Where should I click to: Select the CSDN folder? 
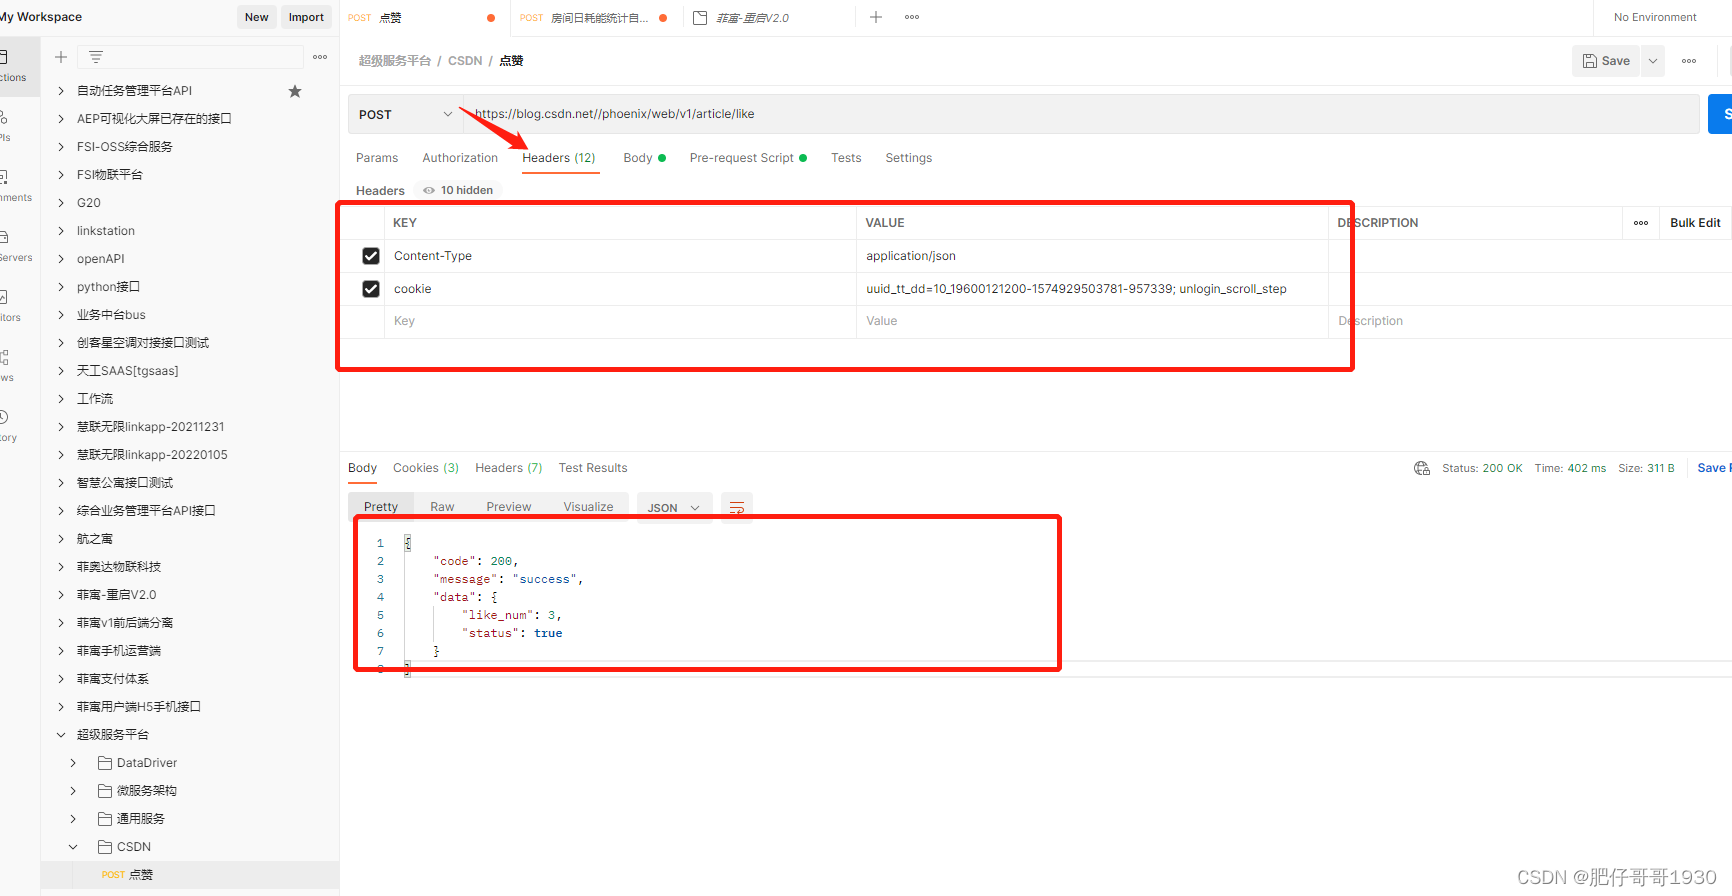pyautogui.click(x=124, y=847)
